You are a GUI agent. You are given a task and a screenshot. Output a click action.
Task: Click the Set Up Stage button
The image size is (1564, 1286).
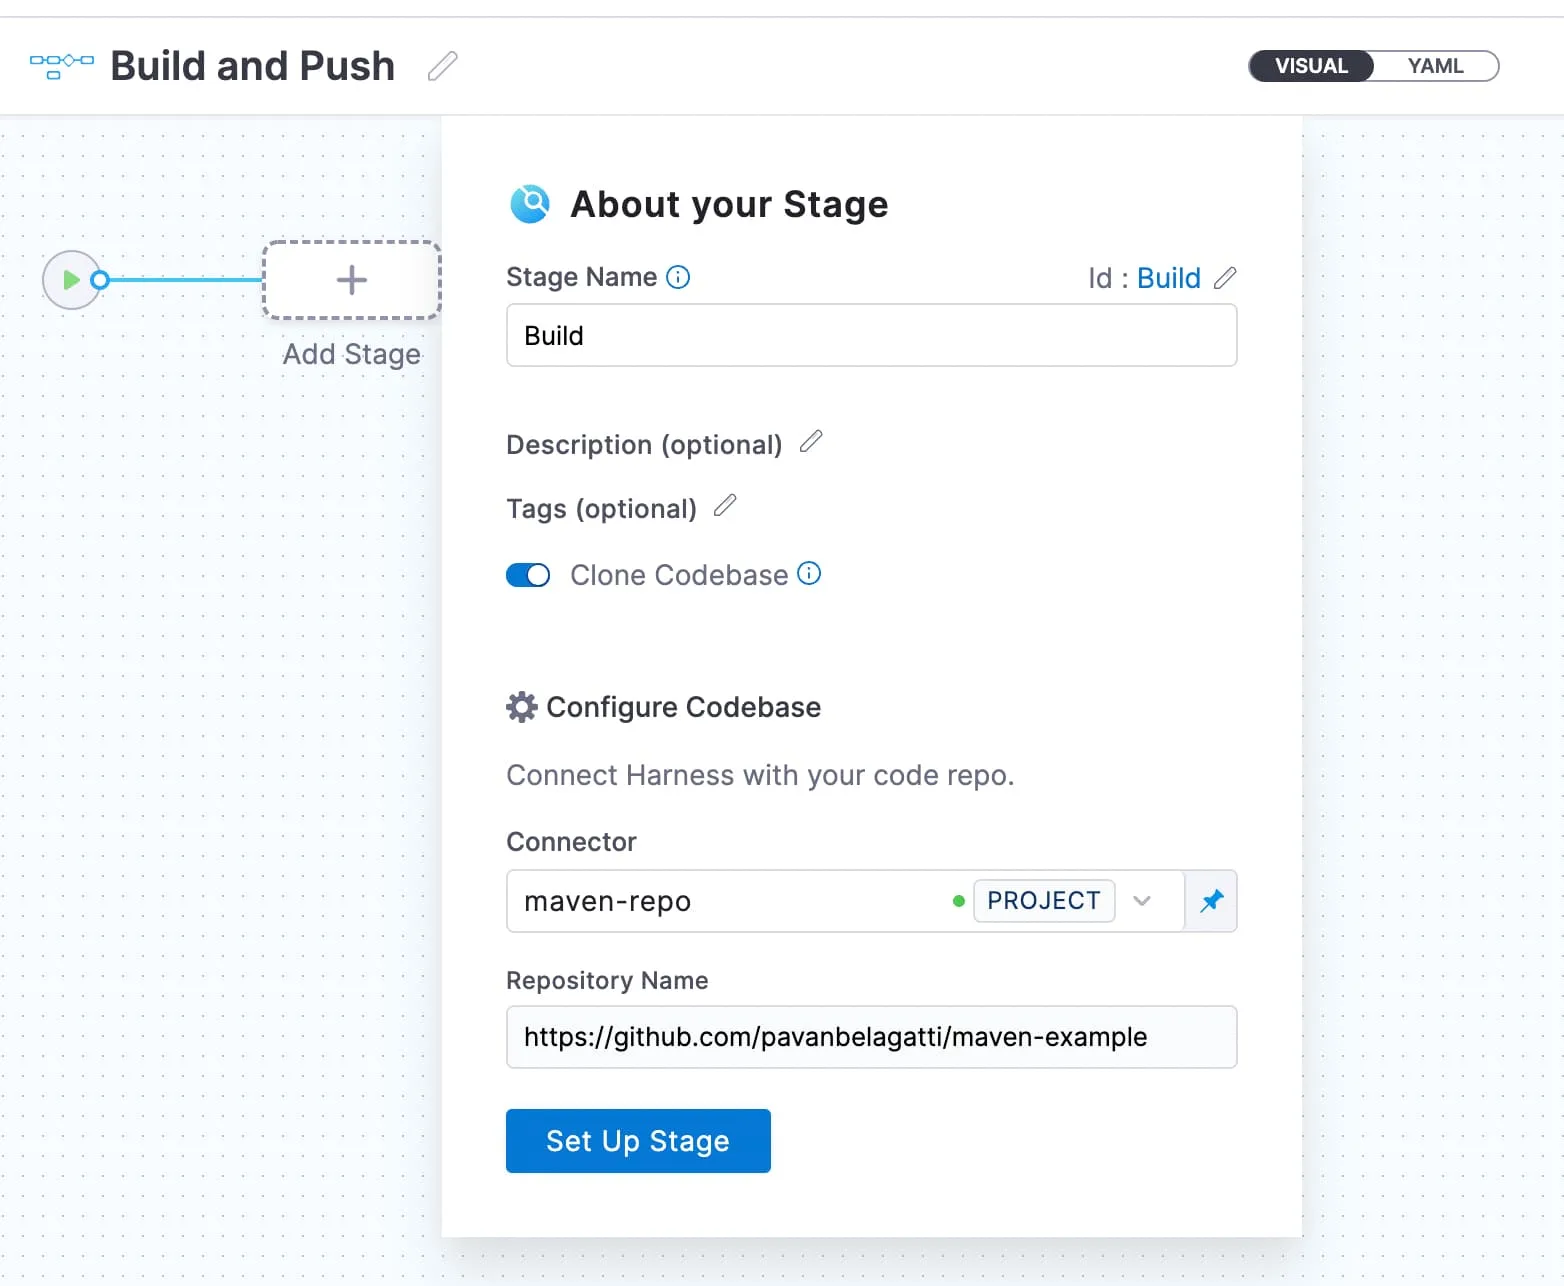point(637,1141)
